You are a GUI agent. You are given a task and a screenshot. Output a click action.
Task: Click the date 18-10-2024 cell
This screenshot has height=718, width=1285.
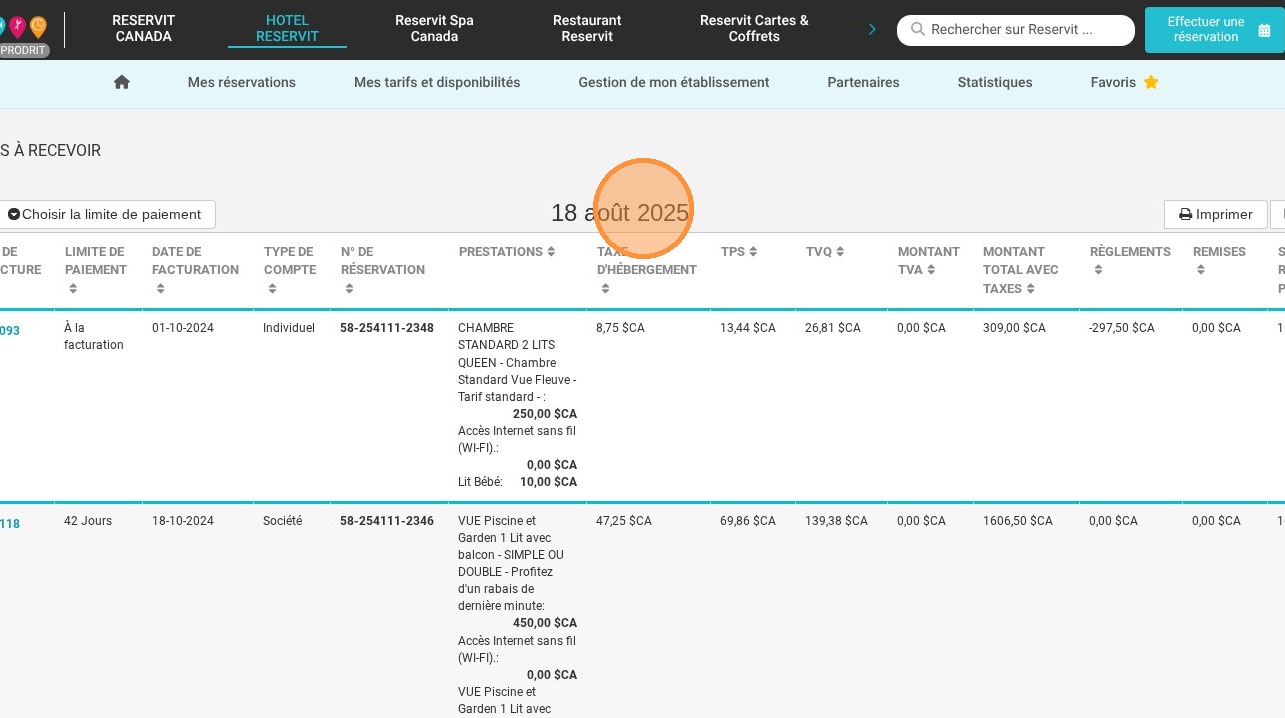pos(183,521)
